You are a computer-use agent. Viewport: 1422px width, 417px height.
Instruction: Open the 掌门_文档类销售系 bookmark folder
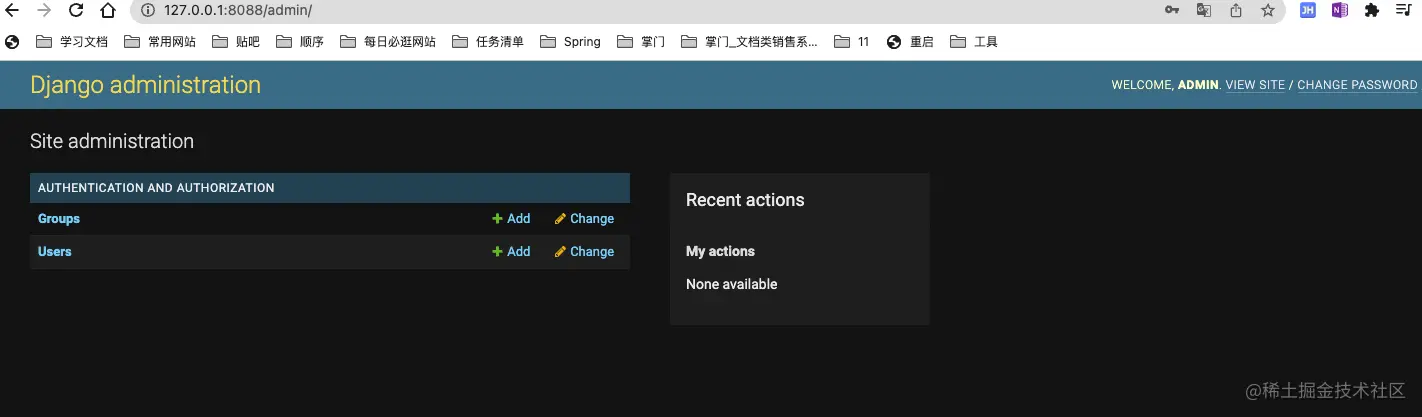(x=749, y=42)
